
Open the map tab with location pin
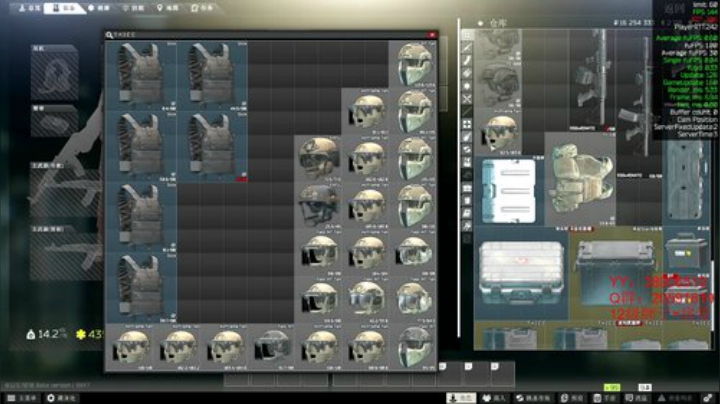(168, 8)
